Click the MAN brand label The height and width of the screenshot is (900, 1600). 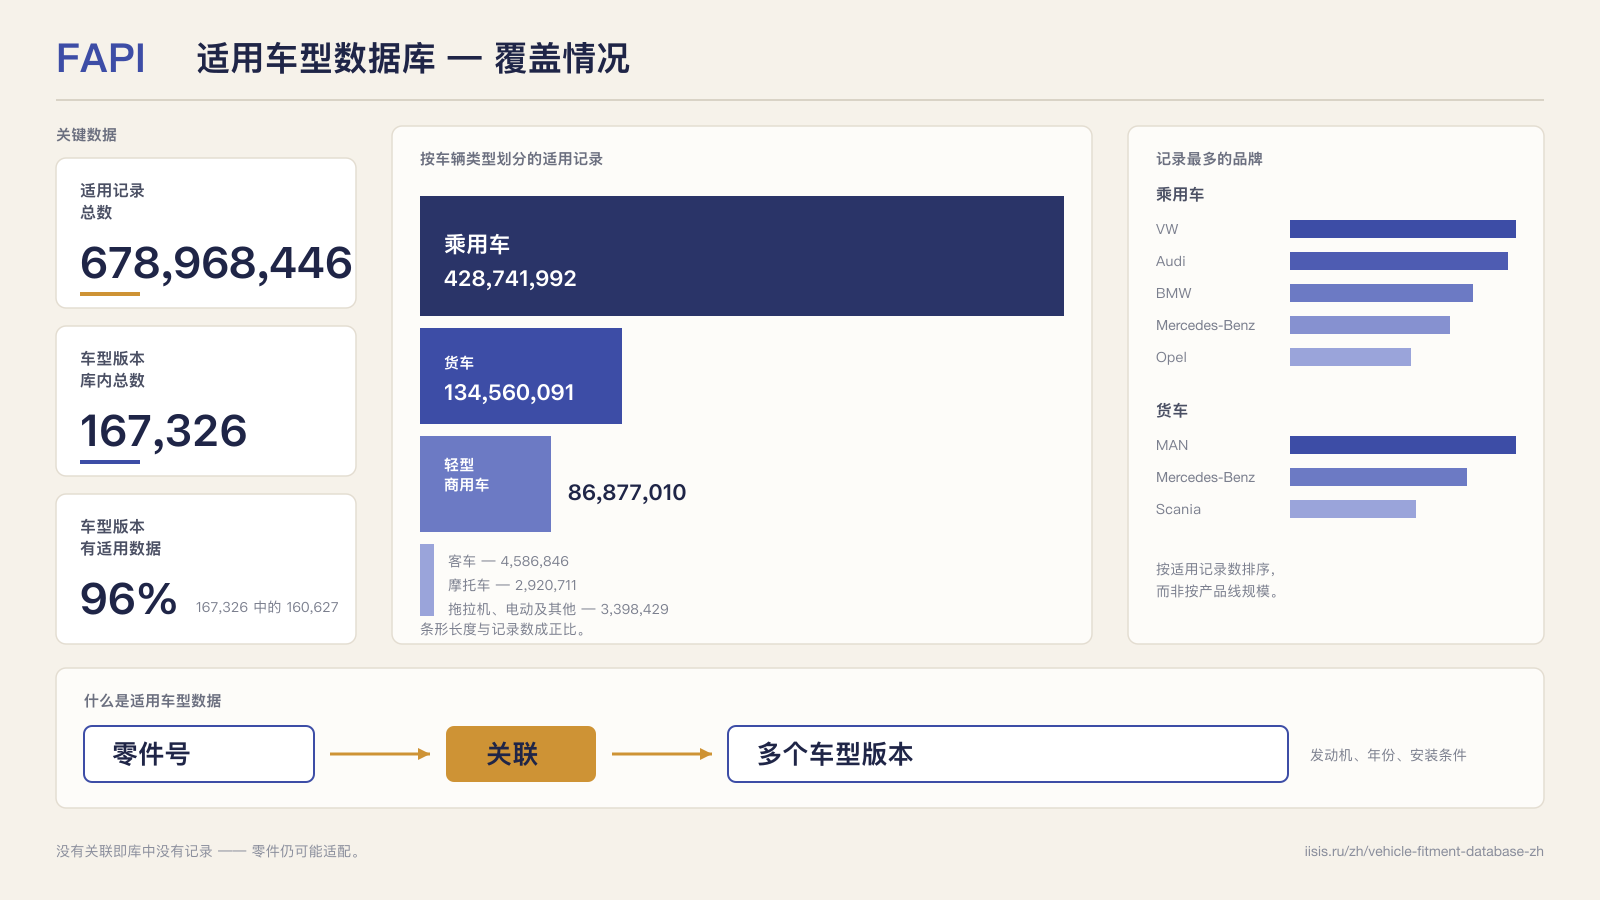1172,445
